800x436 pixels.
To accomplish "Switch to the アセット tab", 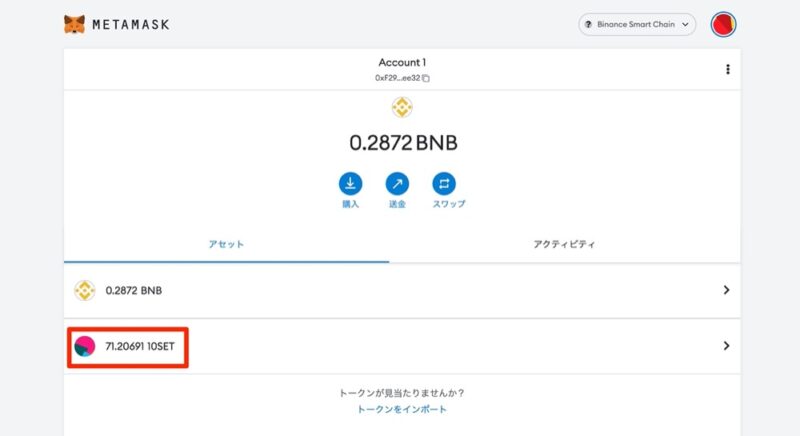I will 226,244.
